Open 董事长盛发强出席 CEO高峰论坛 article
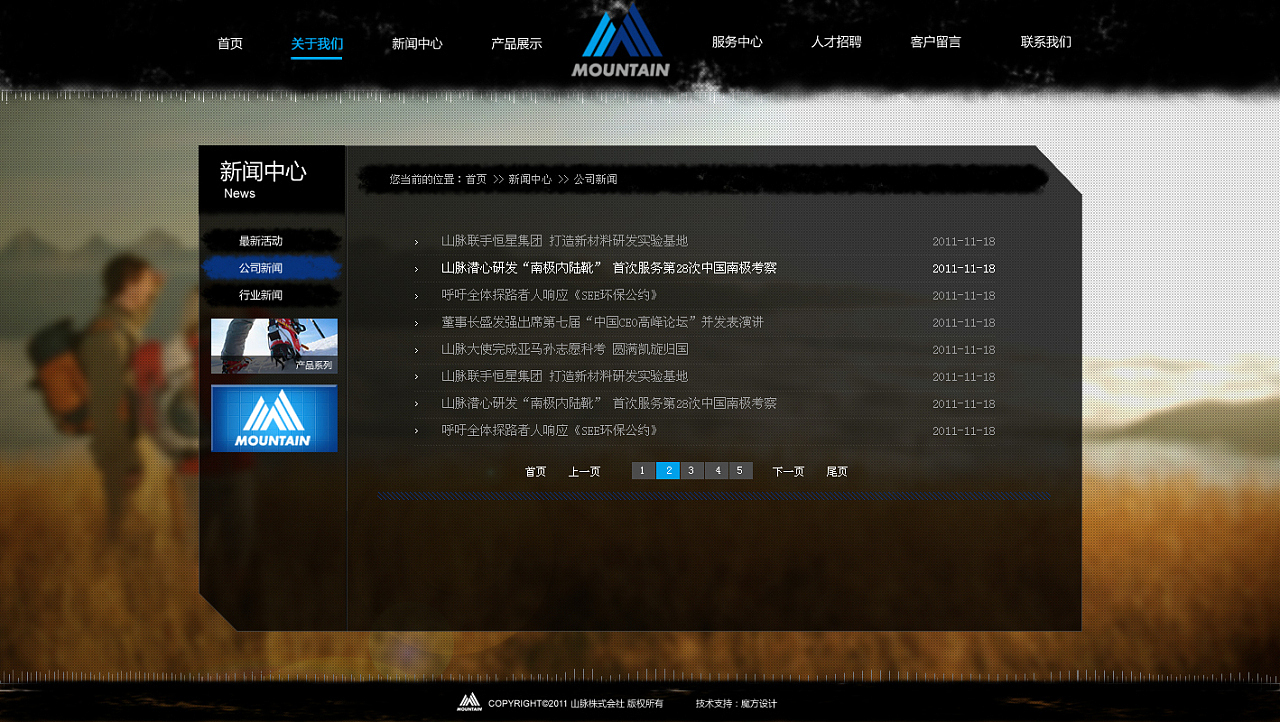The width and height of the screenshot is (1280, 722). [602, 322]
